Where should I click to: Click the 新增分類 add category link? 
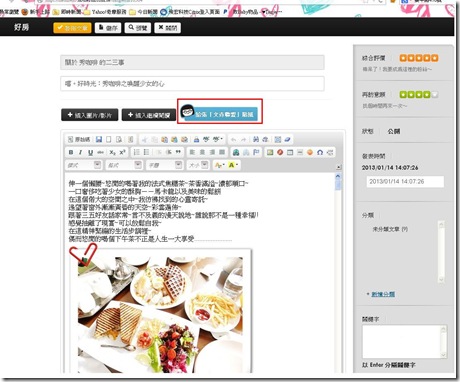click(383, 294)
